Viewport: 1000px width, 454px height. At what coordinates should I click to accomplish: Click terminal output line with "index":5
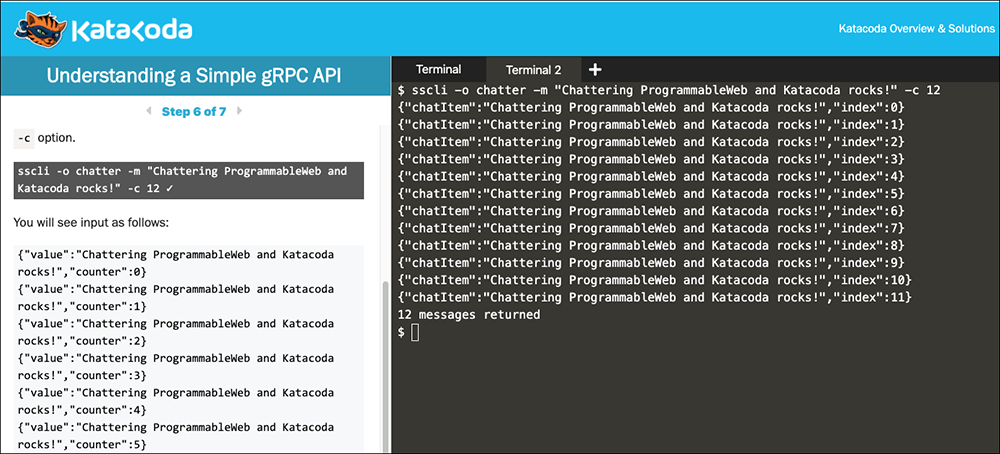[651, 193]
